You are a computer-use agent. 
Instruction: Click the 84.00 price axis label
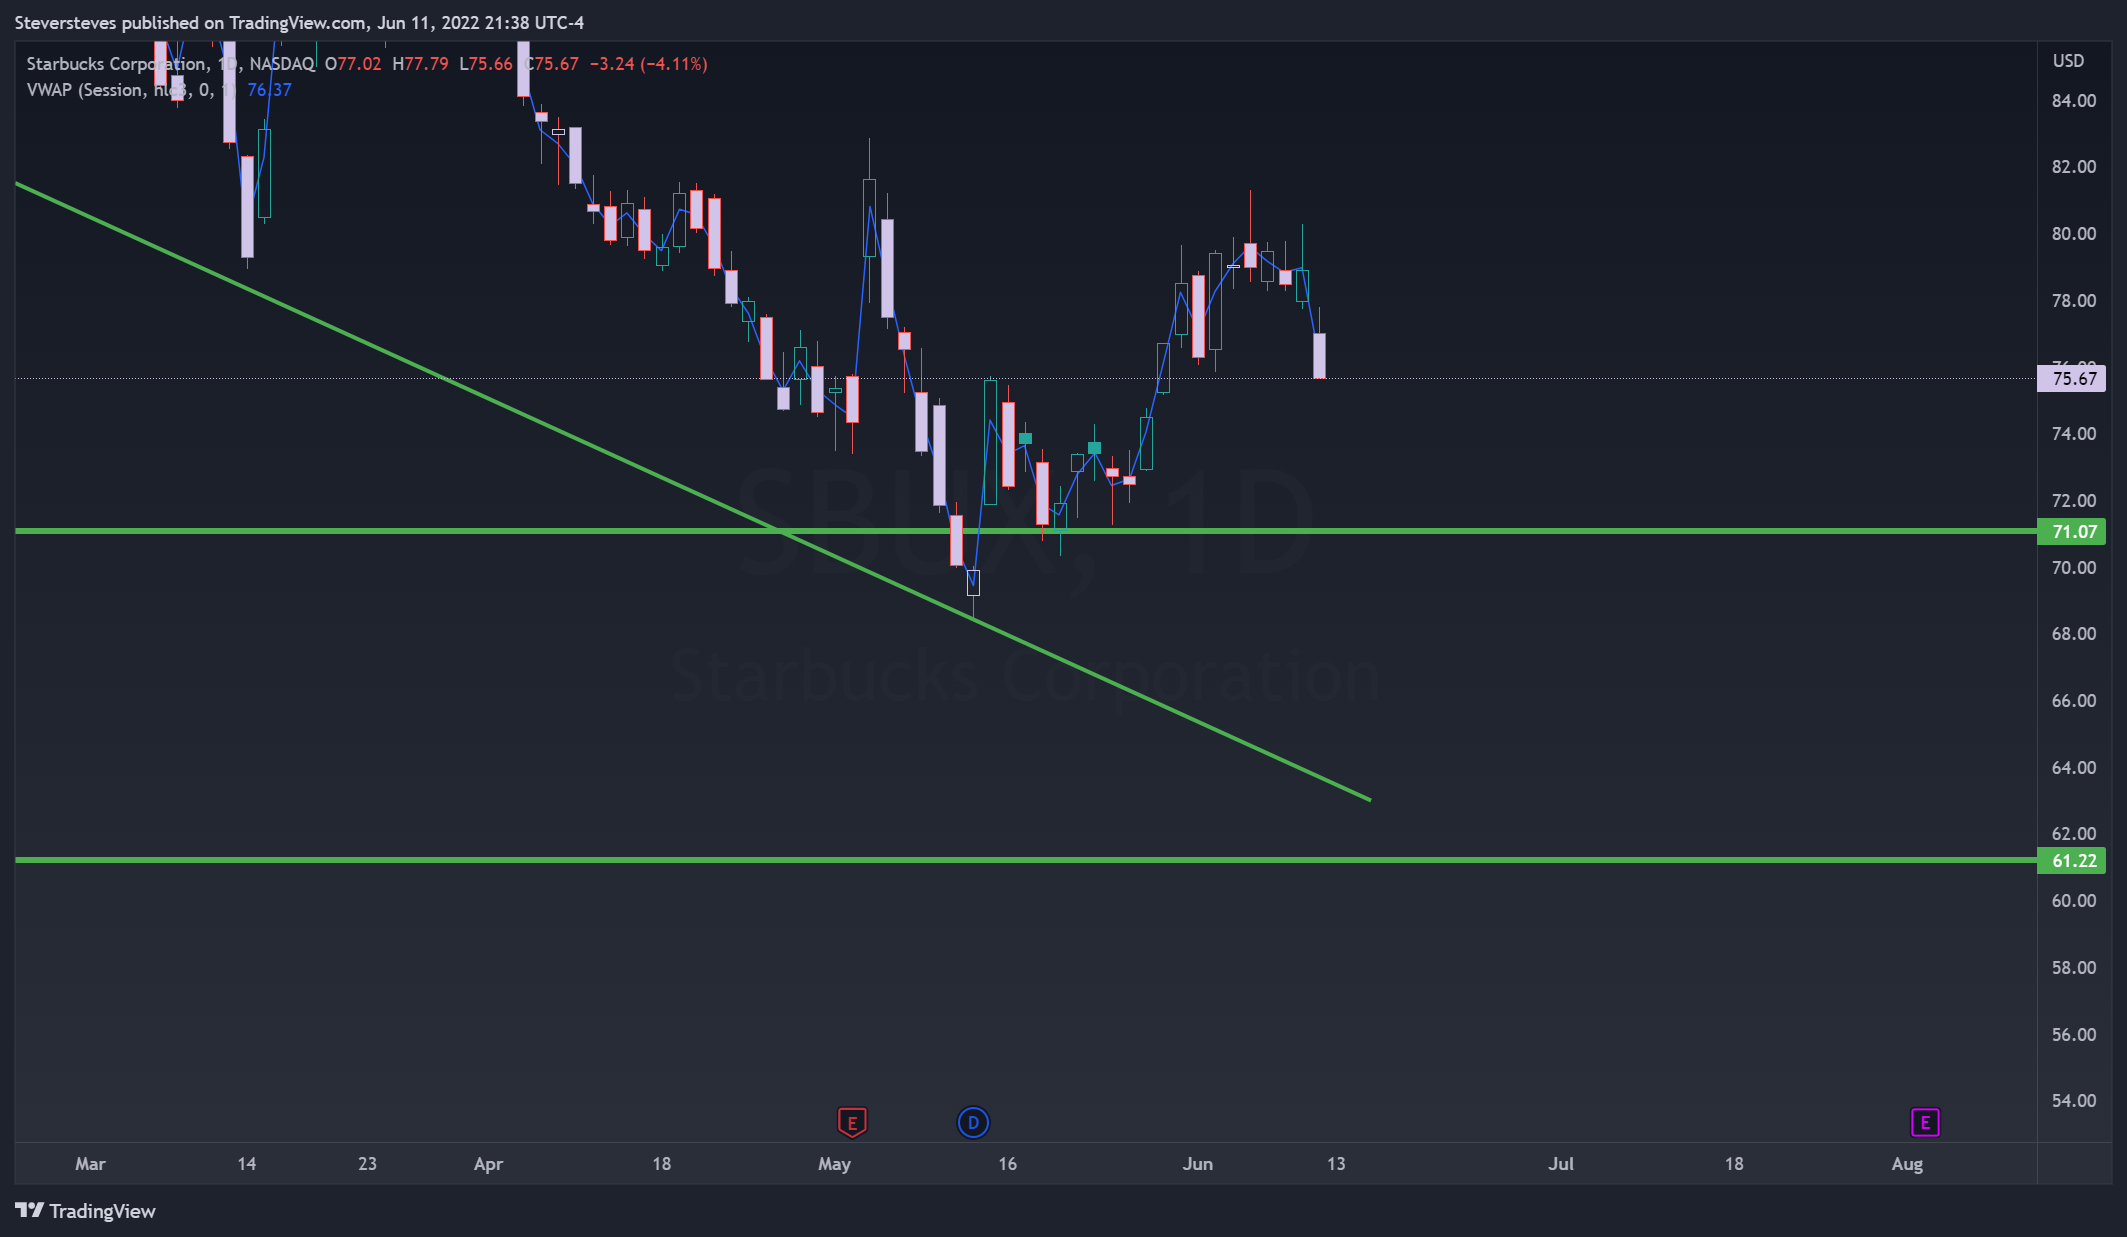2073,101
